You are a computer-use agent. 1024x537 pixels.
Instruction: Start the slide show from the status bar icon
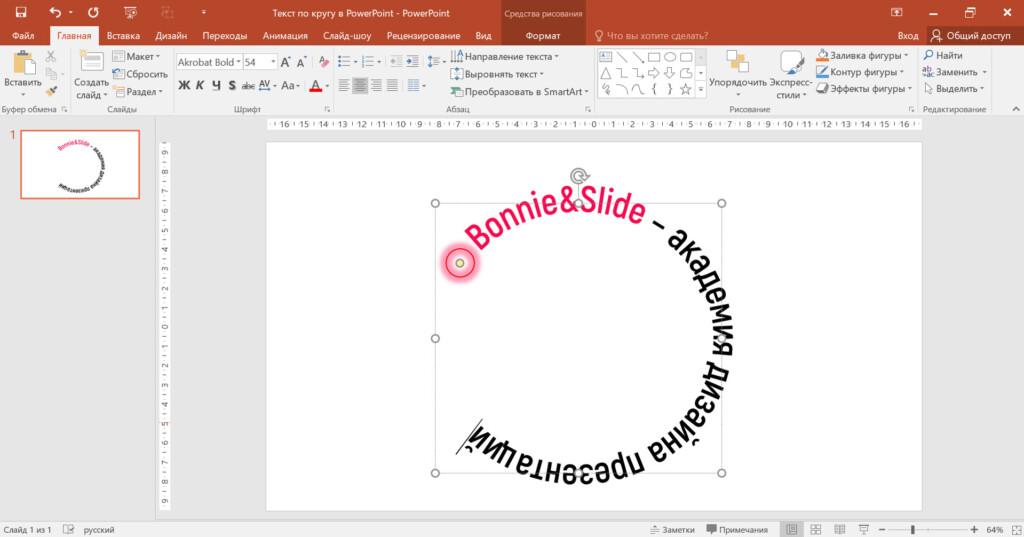[864, 529]
